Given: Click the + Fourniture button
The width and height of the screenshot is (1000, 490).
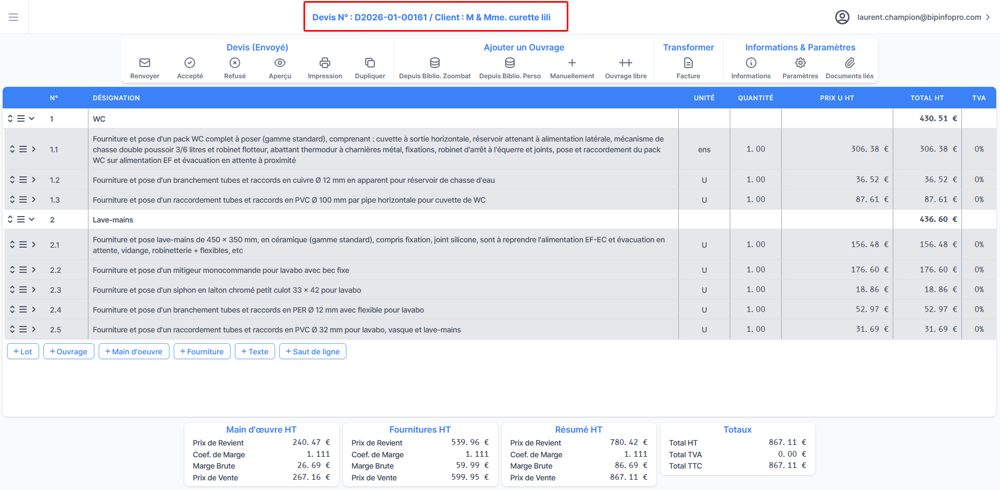Looking at the screenshot, I should coord(202,352).
